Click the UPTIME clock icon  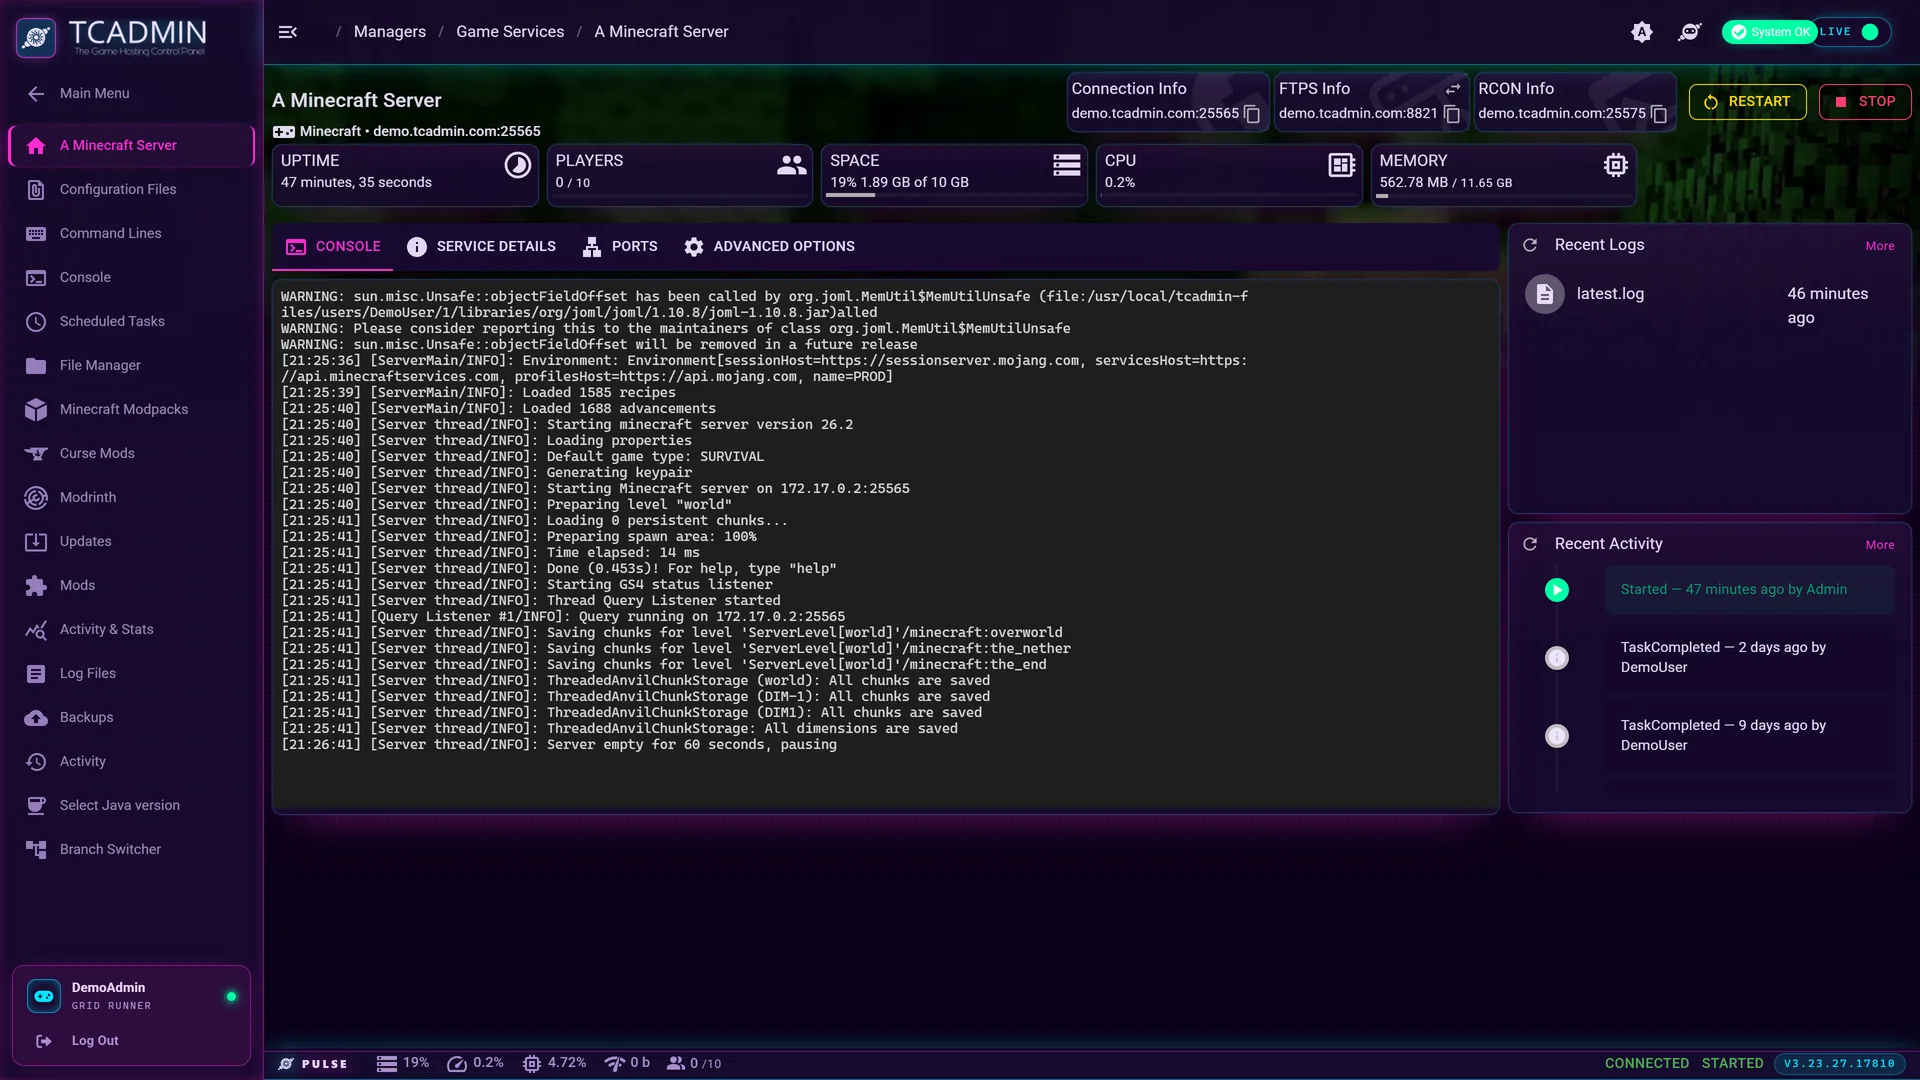pos(518,165)
